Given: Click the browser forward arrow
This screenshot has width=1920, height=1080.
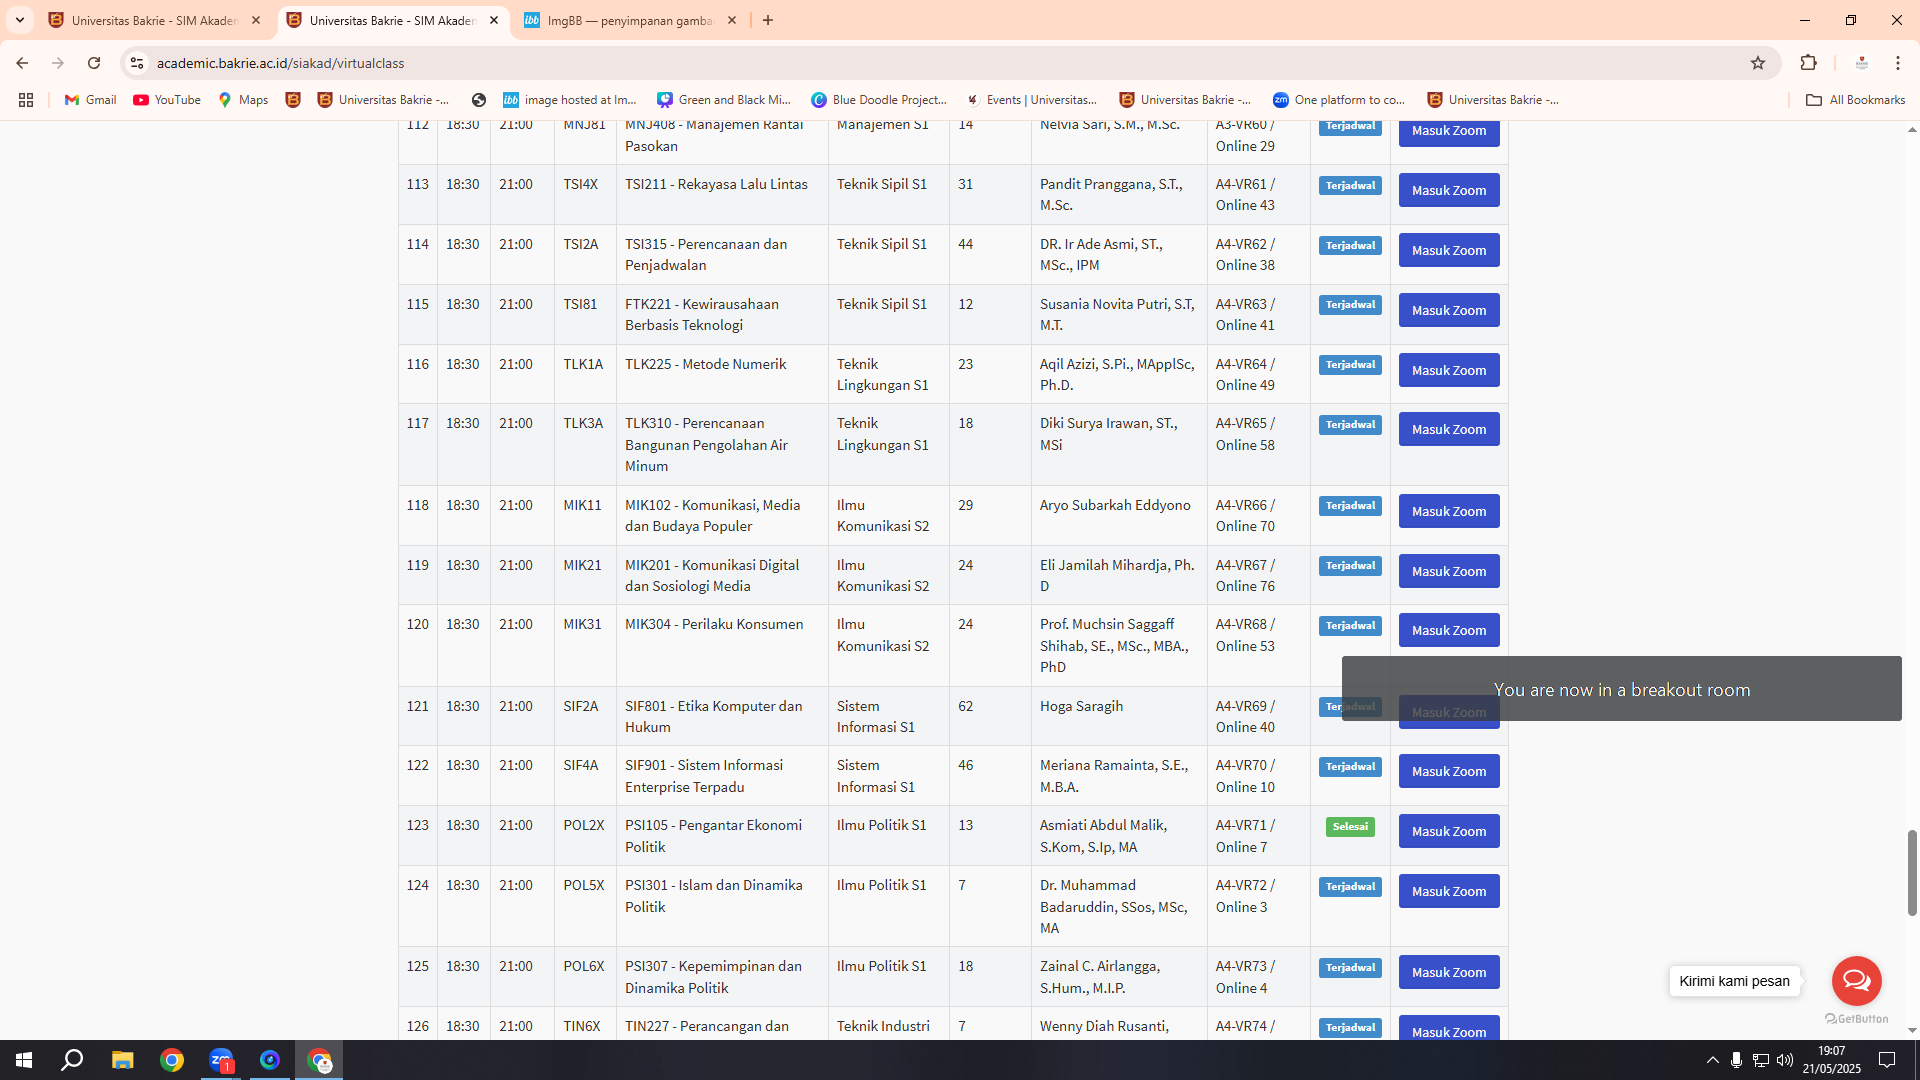Looking at the screenshot, I should (58, 63).
